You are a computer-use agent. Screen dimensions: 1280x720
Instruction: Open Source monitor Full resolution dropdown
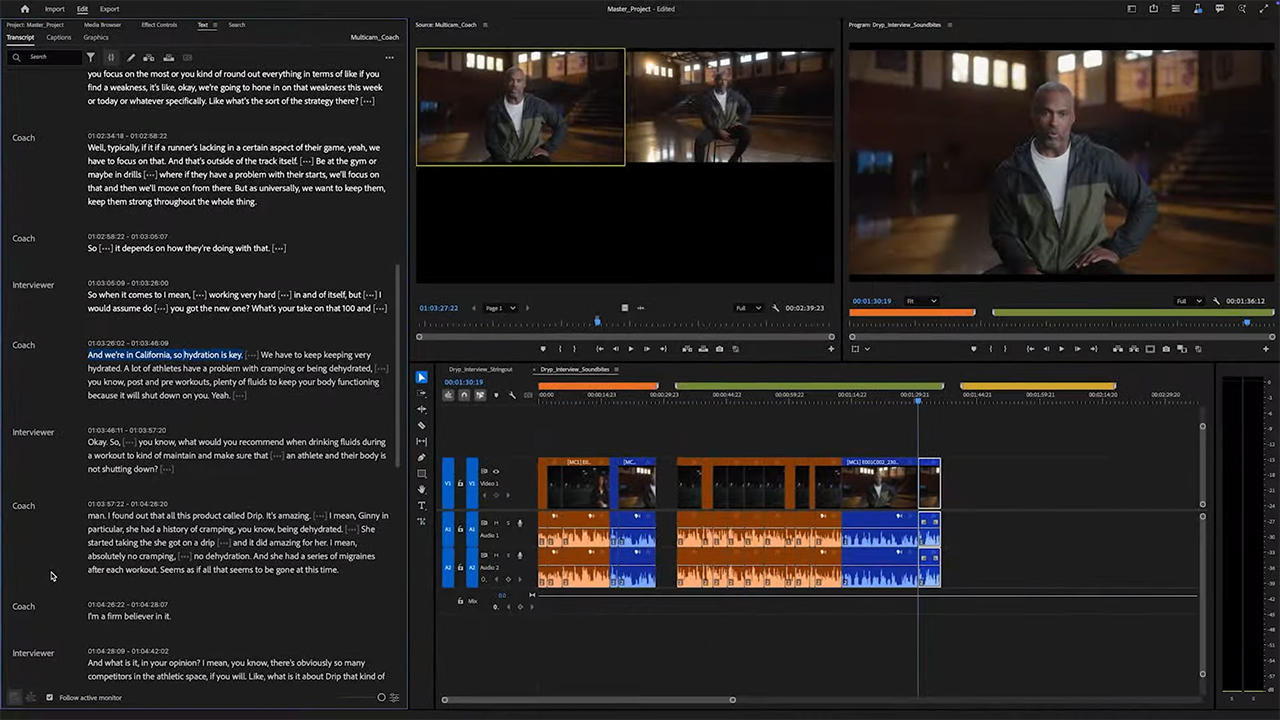(x=749, y=308)
